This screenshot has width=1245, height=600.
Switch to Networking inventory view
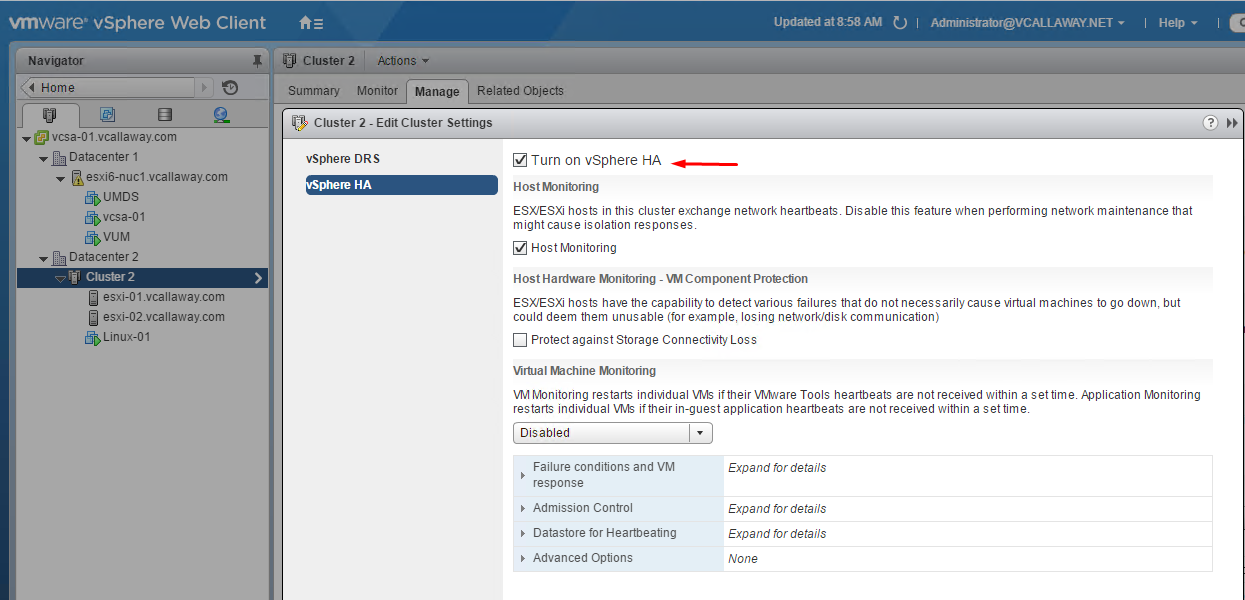tap(221, 115)
